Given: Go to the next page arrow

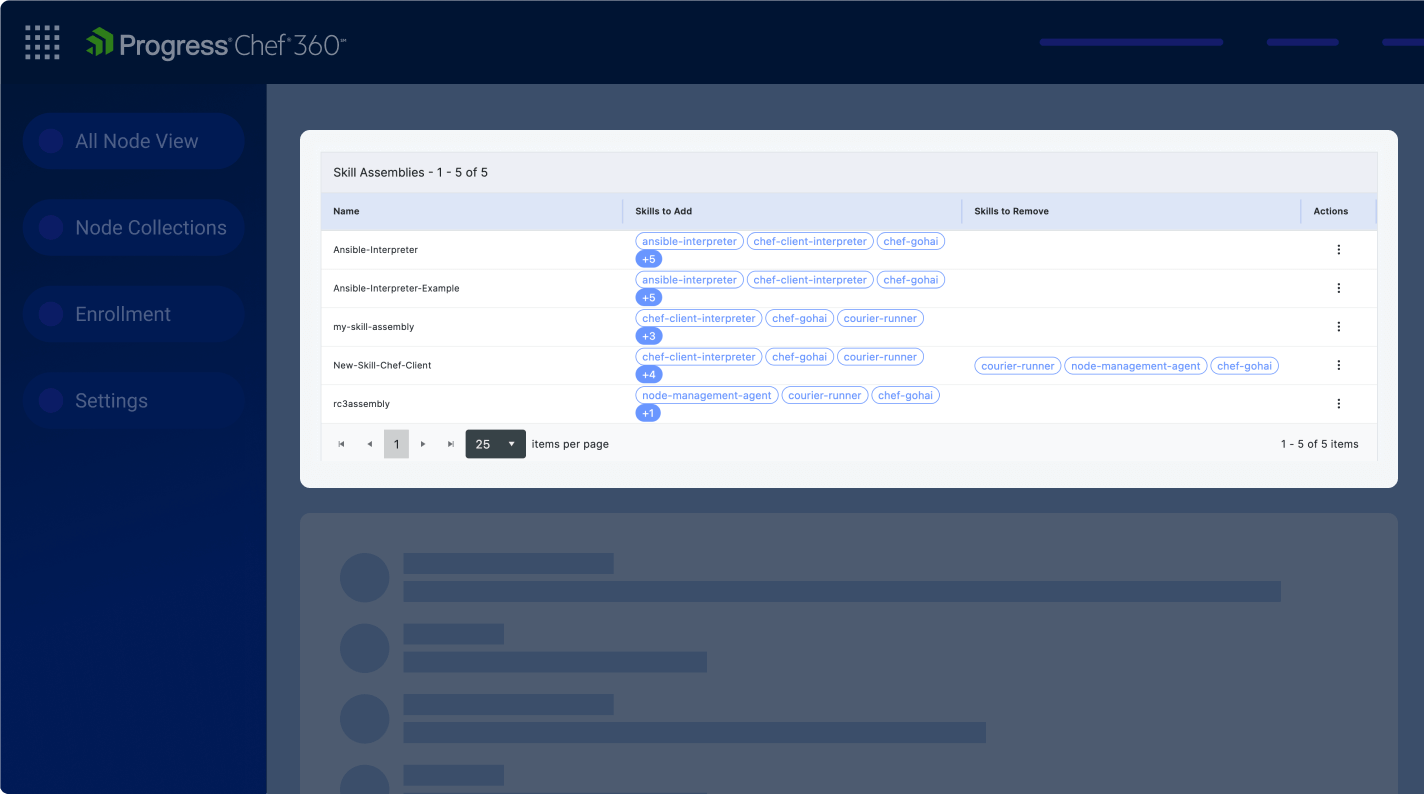Looking at the screenshot, I should tap(423, 444).
